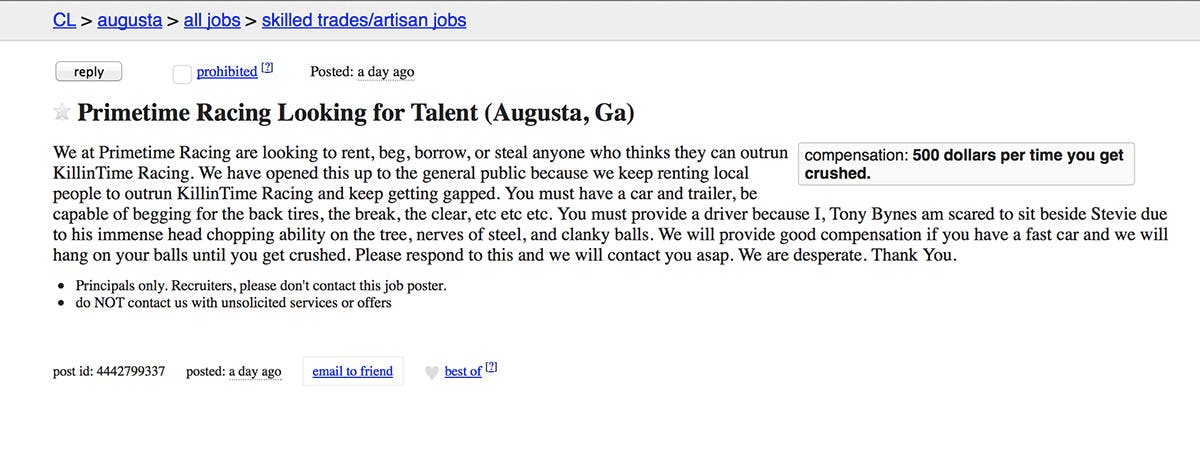Open the CL home breadcrumb link
This screenshot has width=1200, height=465.
[64, 19]
